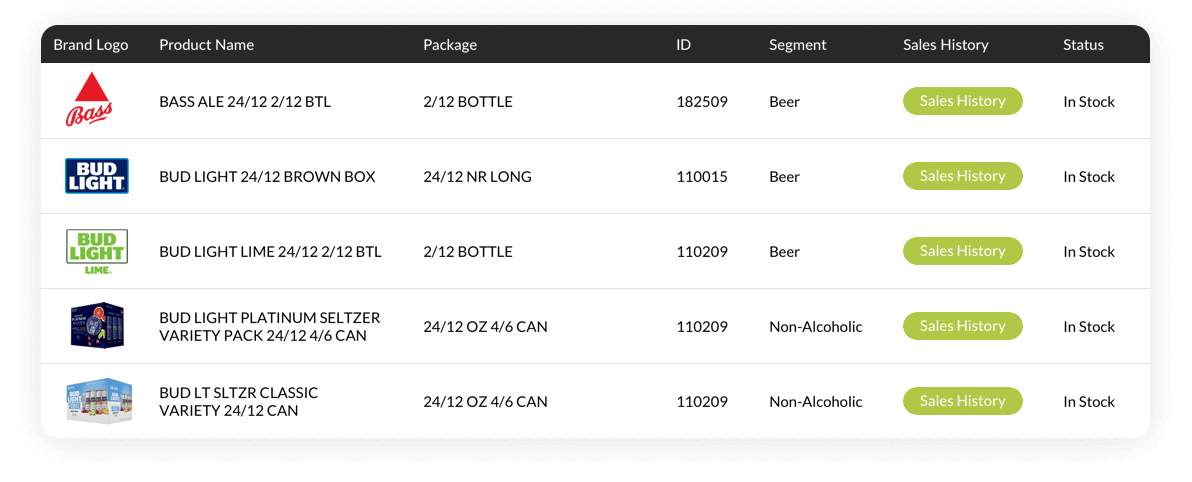Select the BUD LIGHT LIME 24/12 2/12 BTL name
The width and height of the screenshot is (1192, 482).
pyautogui.click(x=270, y=252)
